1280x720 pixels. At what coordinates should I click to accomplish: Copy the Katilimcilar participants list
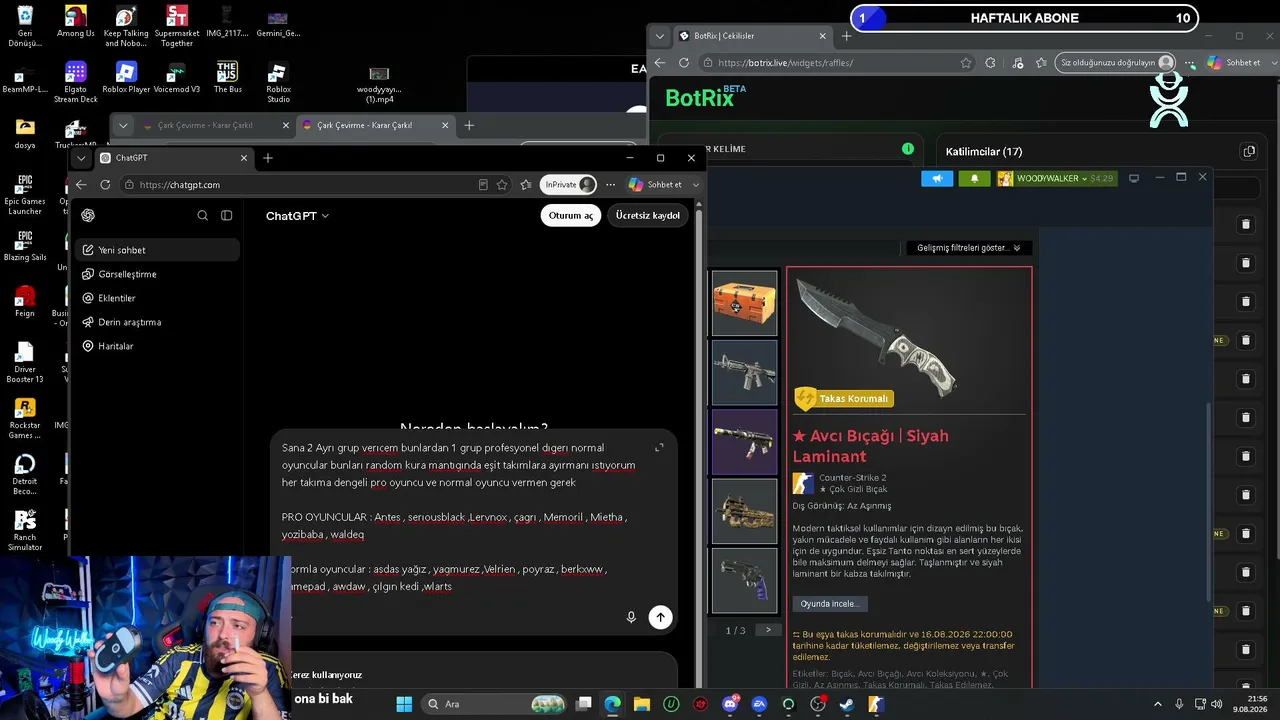[x=1249, y=152]
